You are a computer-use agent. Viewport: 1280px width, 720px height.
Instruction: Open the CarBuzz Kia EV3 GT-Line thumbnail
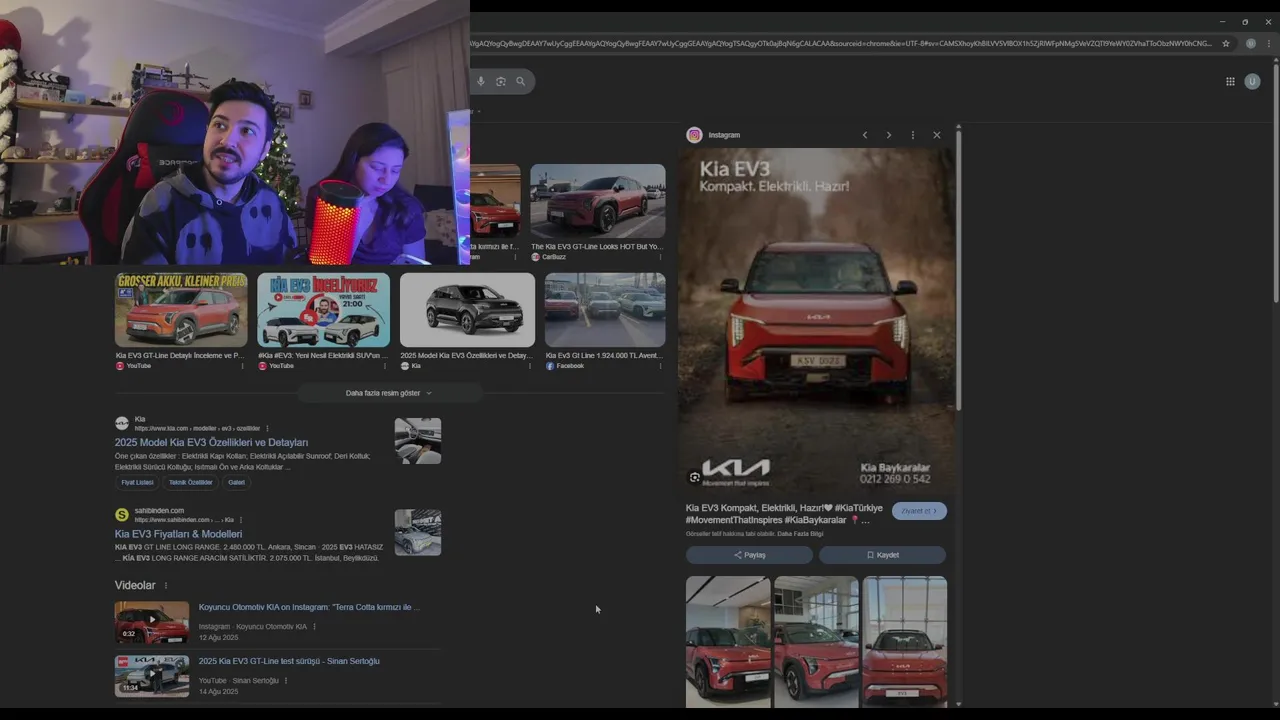(x=598, y=201)
